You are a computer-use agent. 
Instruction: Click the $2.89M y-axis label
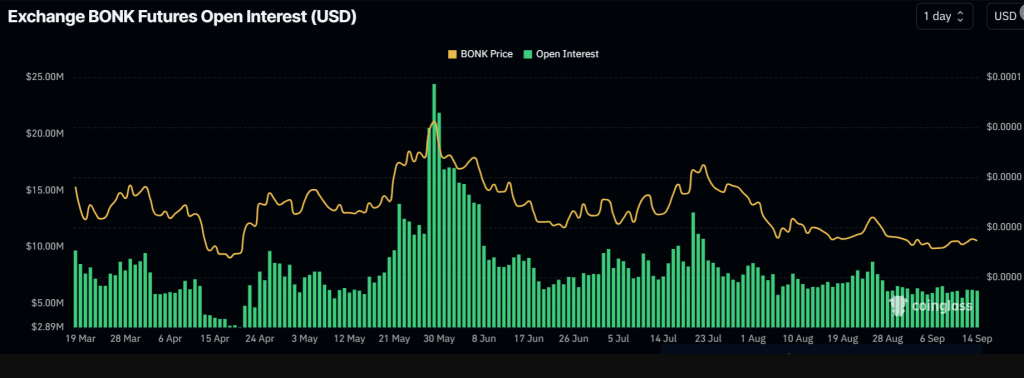point(48,326)
